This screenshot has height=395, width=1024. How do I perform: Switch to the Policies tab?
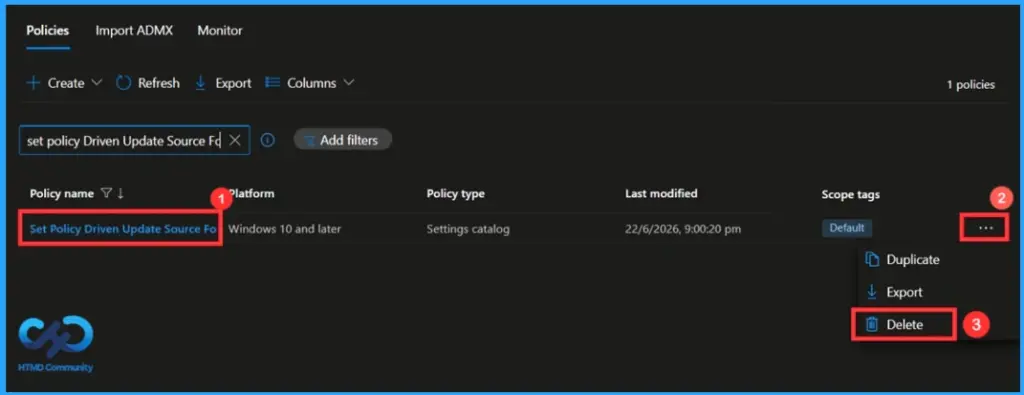[x=48, y=31]
